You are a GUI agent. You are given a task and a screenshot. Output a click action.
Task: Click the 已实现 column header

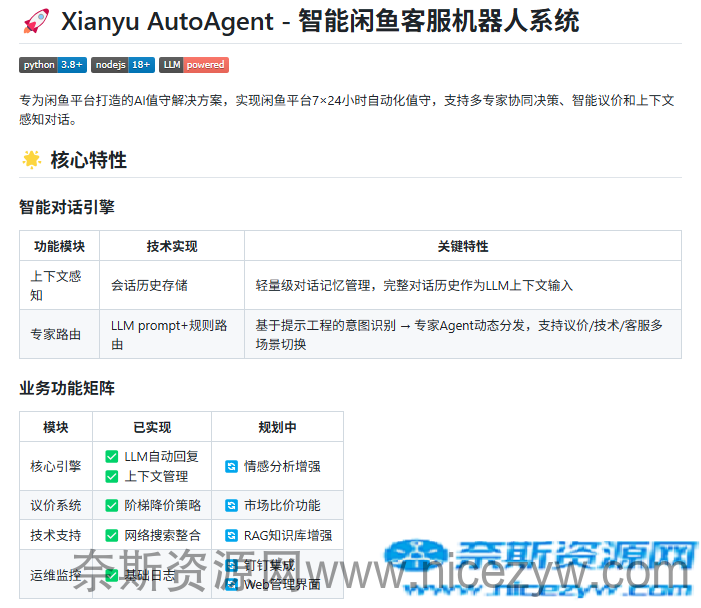point(152,427)
